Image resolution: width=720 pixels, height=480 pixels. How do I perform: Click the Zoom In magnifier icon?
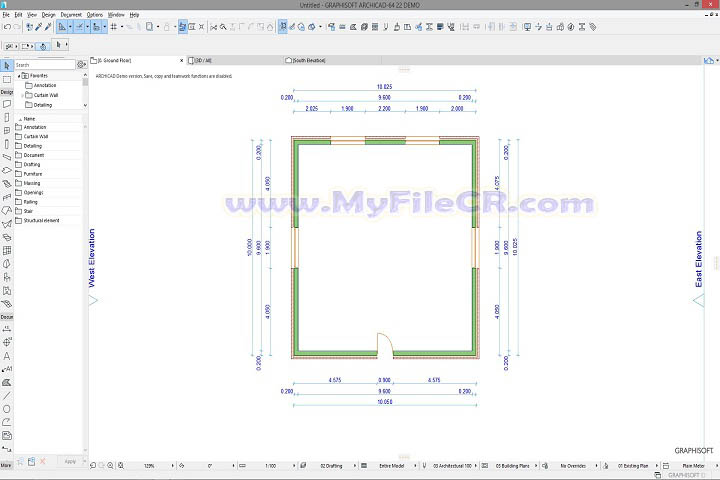(x=110, y=466)
